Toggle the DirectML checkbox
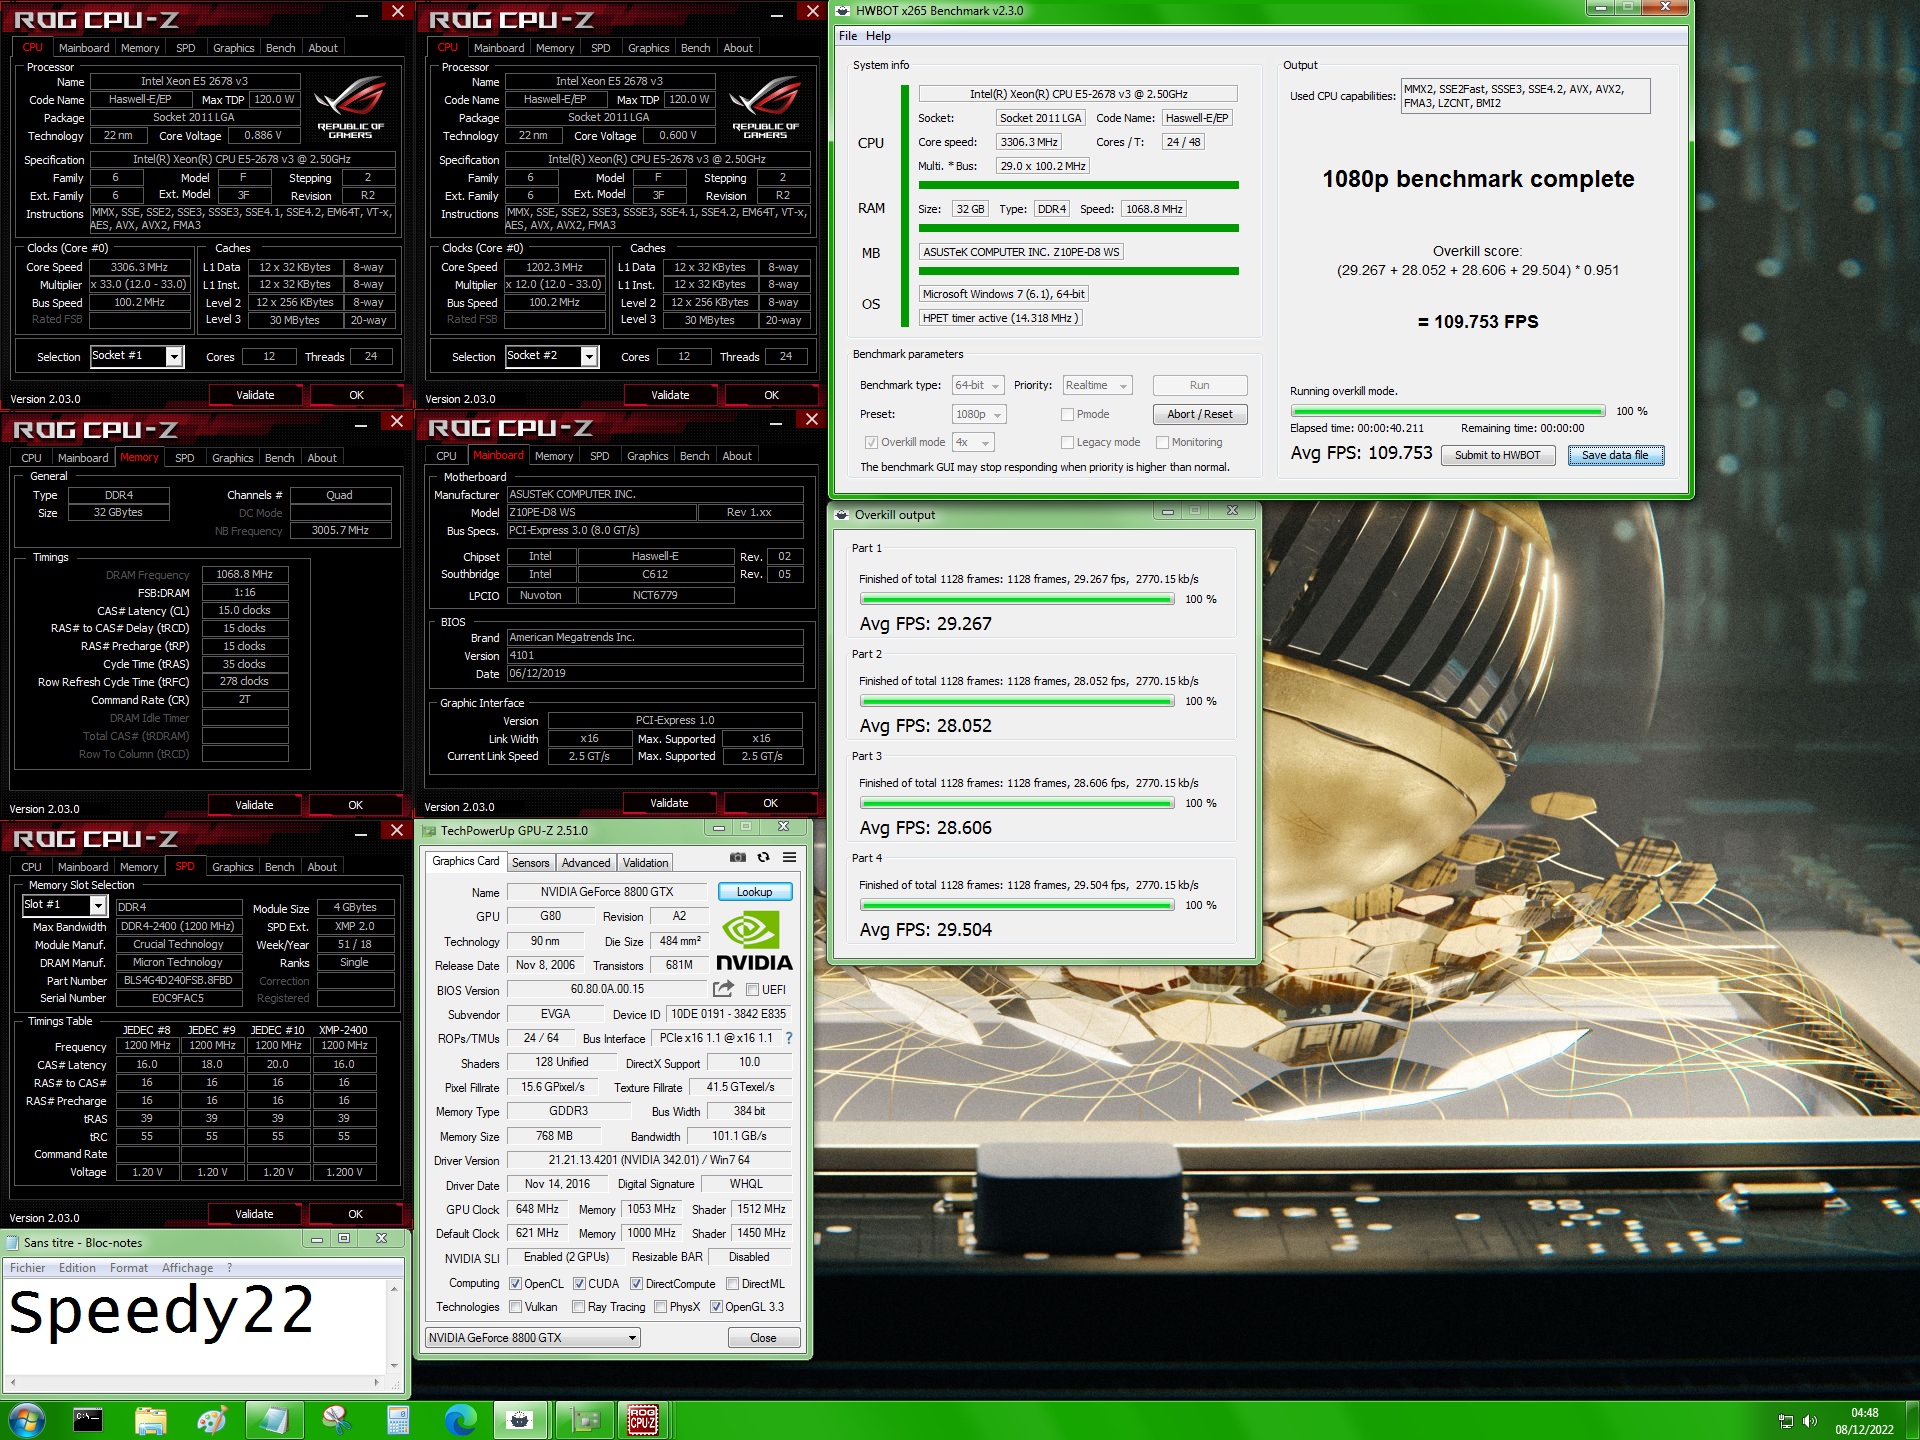This screenshot has height=1440, width=1920. [x=732, y=1283]
